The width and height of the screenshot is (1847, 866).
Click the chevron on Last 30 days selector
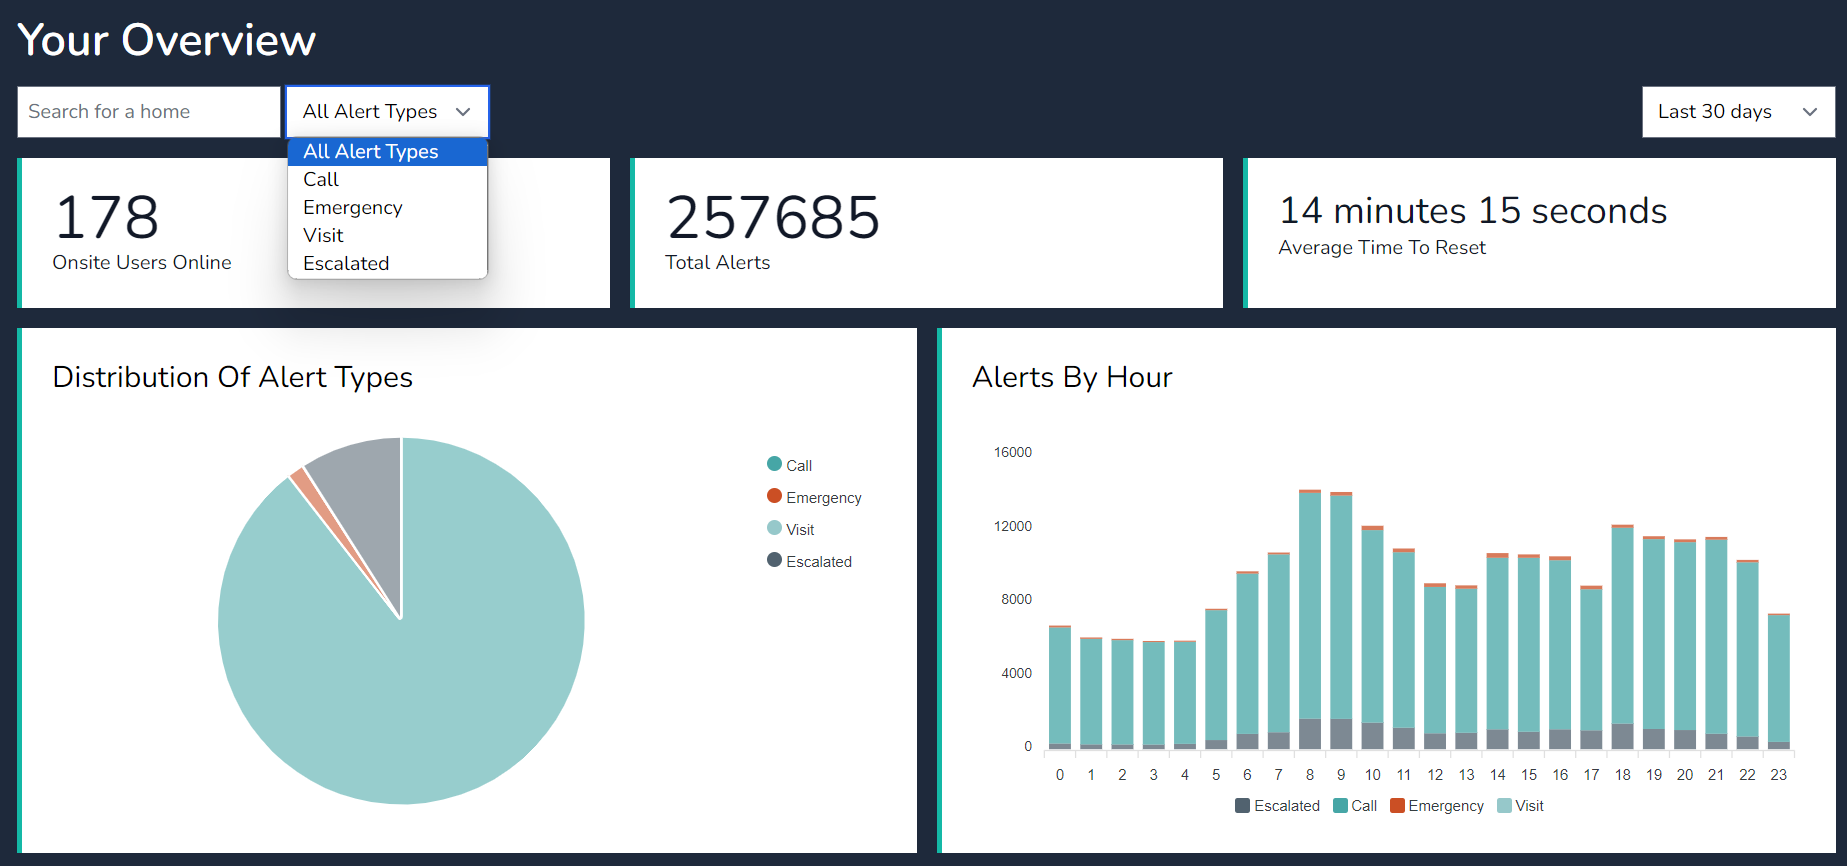point(1809,112)
